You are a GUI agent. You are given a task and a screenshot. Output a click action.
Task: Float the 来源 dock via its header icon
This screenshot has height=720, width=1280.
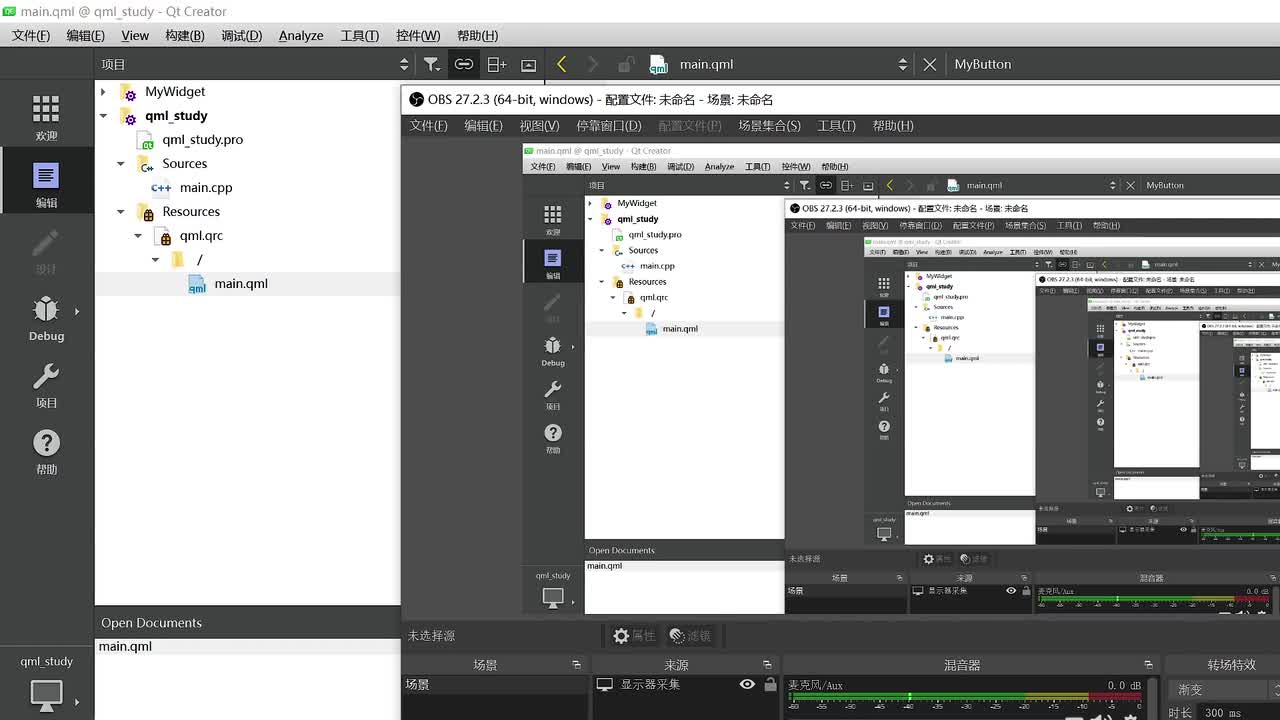pos(767,665)
